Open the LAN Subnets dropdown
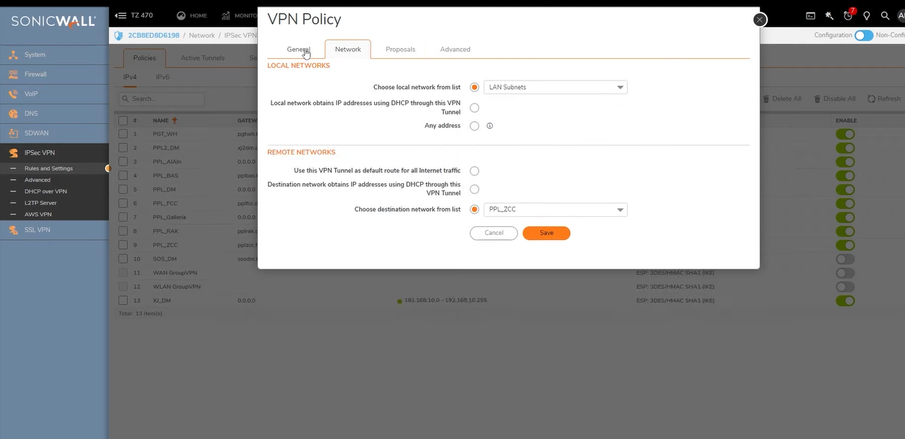The width and height of the screenshot is (905, 439). tap(555, 87)
